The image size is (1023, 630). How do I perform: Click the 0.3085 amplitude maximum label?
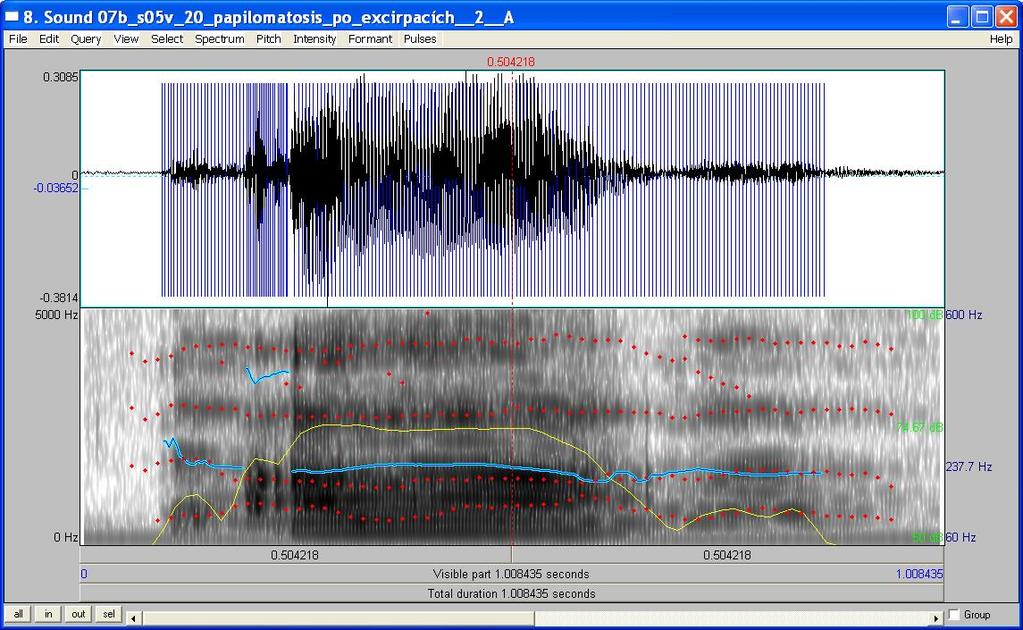click(x=61, y=77)
